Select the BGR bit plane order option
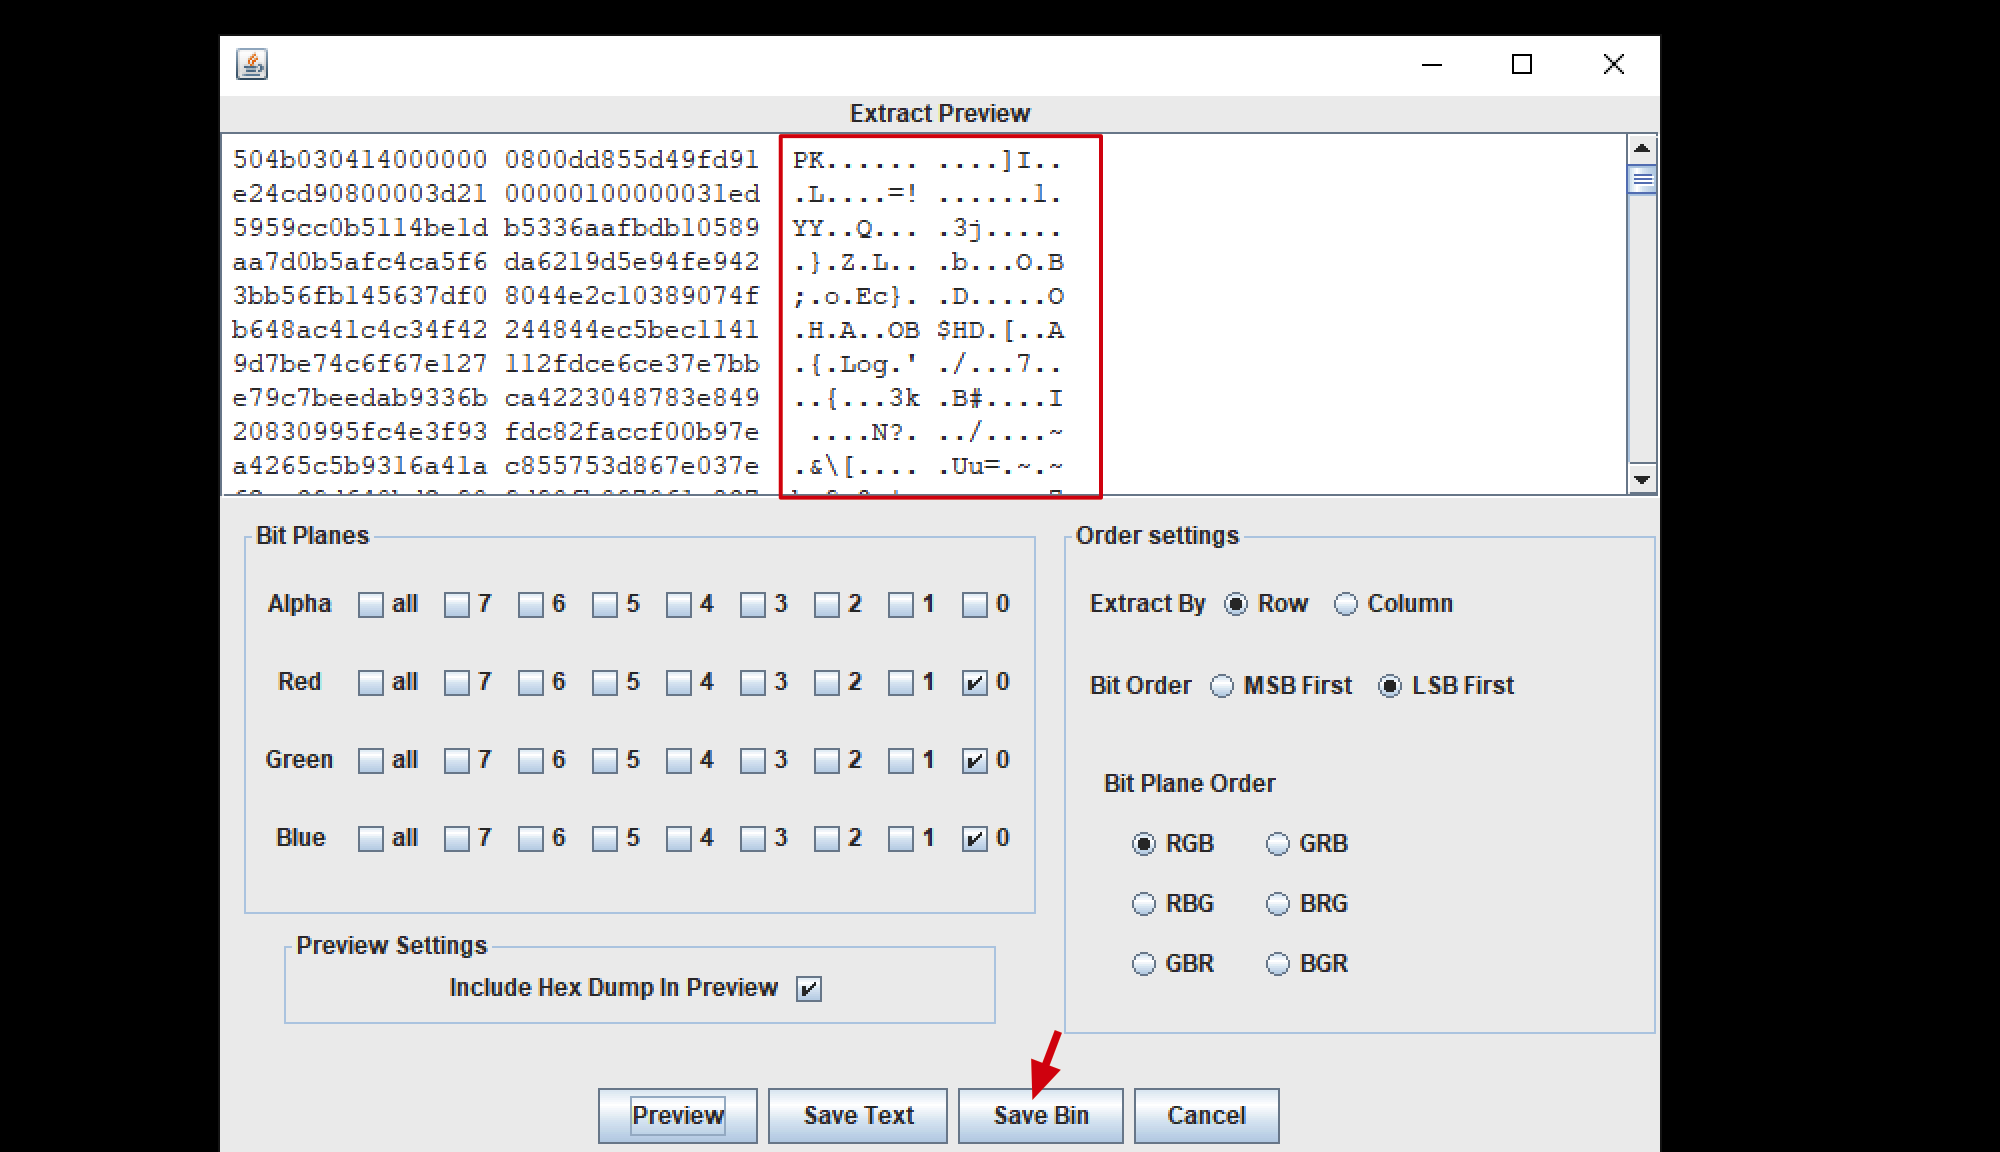2000x1152 pixels. tap(1275, 961)
